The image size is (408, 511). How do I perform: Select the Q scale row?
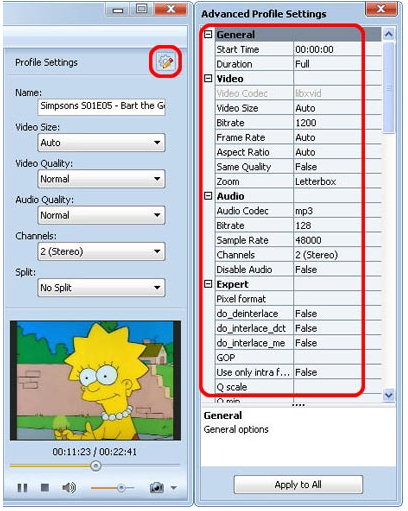[x=298, y=387]
